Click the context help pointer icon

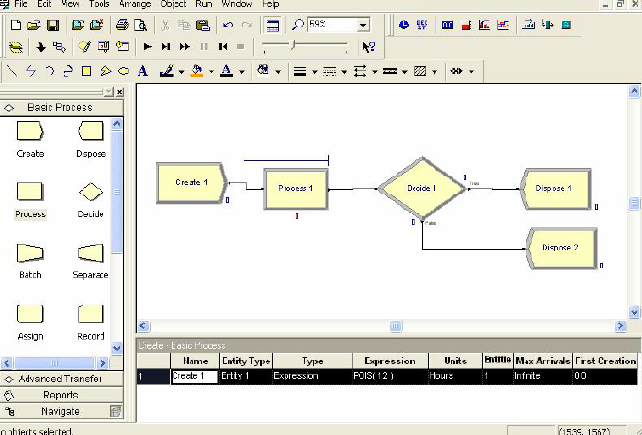[368, 47]
